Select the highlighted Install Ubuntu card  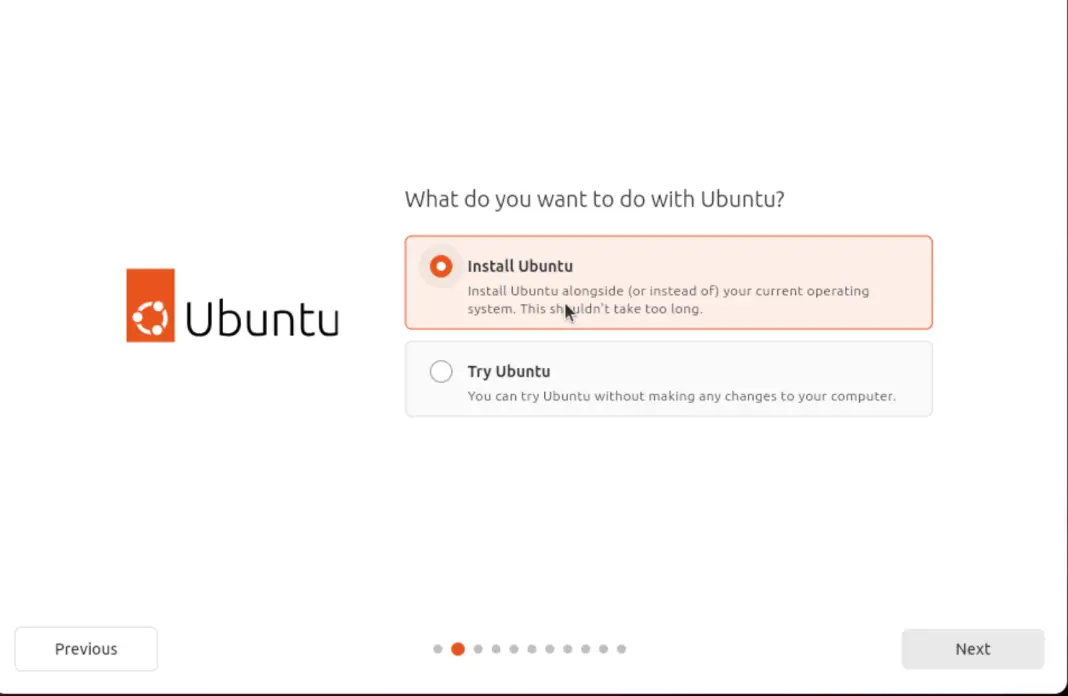point(668,282)
